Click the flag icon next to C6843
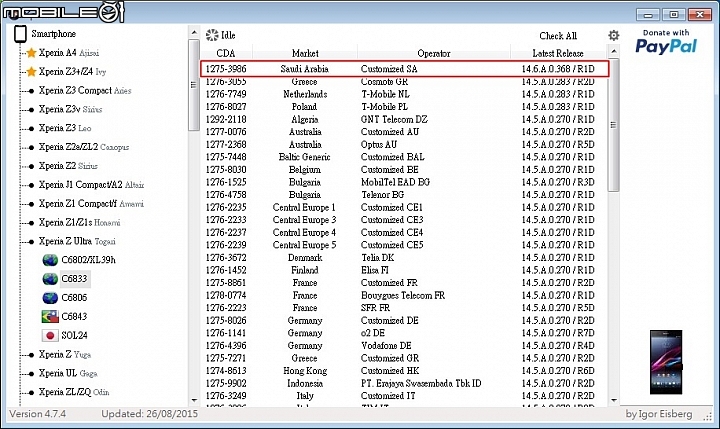This screenshot has width=720, height=429. [50, 316]
